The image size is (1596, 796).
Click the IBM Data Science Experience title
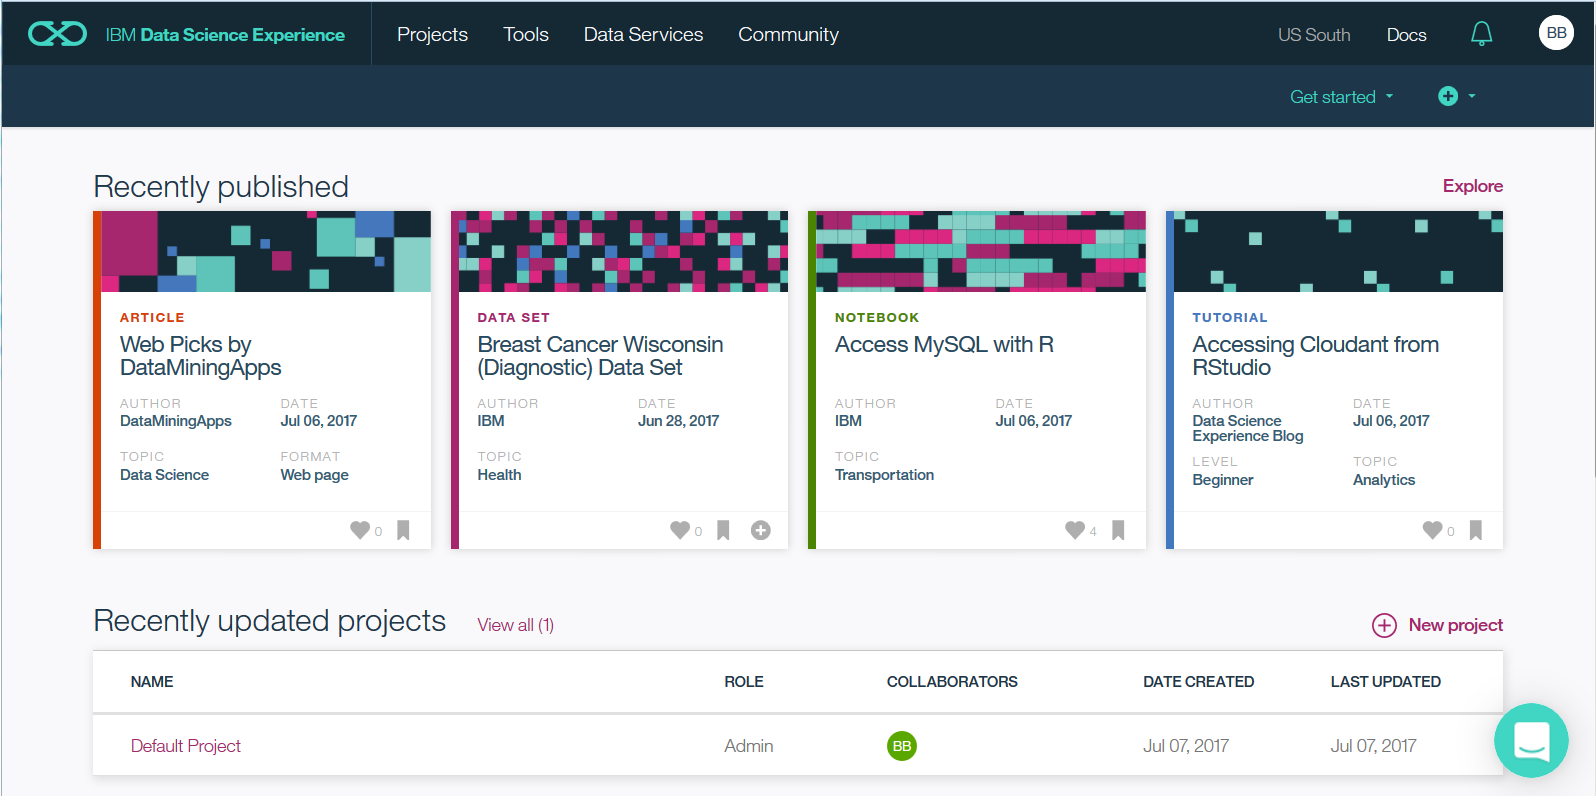225,35
